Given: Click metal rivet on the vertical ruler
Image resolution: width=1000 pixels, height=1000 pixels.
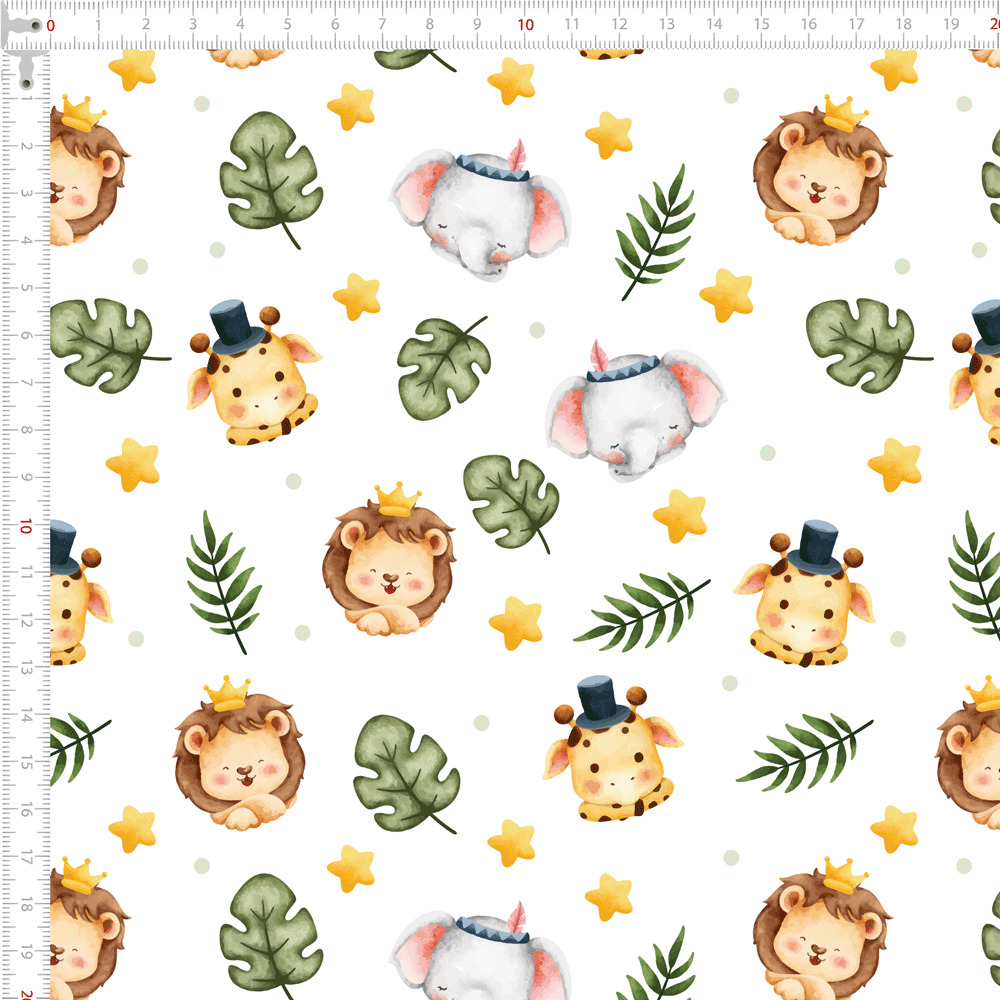Looking at the screenshot, I should click(x=26, y=83).
